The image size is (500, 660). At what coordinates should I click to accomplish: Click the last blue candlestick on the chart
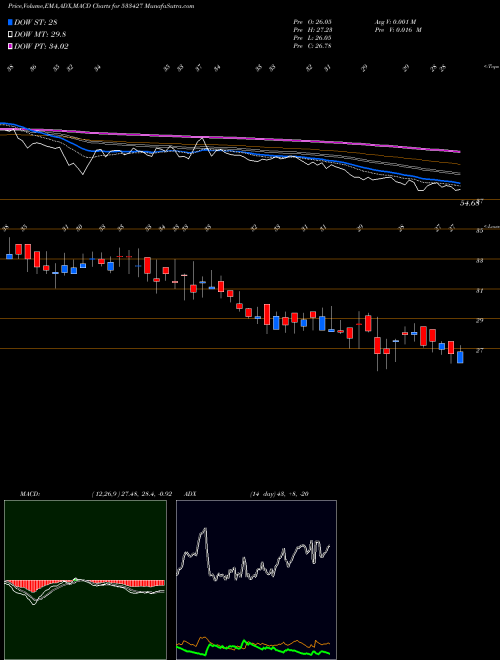point(460,357)
